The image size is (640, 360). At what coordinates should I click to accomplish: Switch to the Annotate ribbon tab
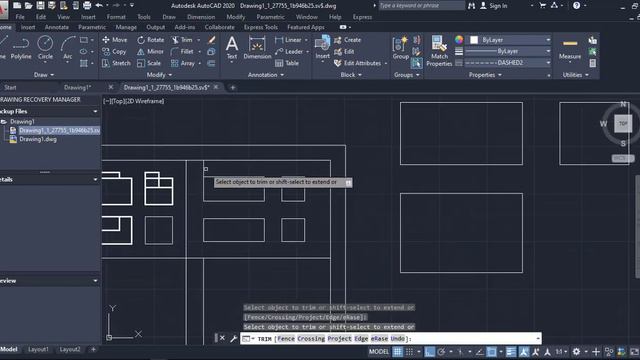pos(57,27)
